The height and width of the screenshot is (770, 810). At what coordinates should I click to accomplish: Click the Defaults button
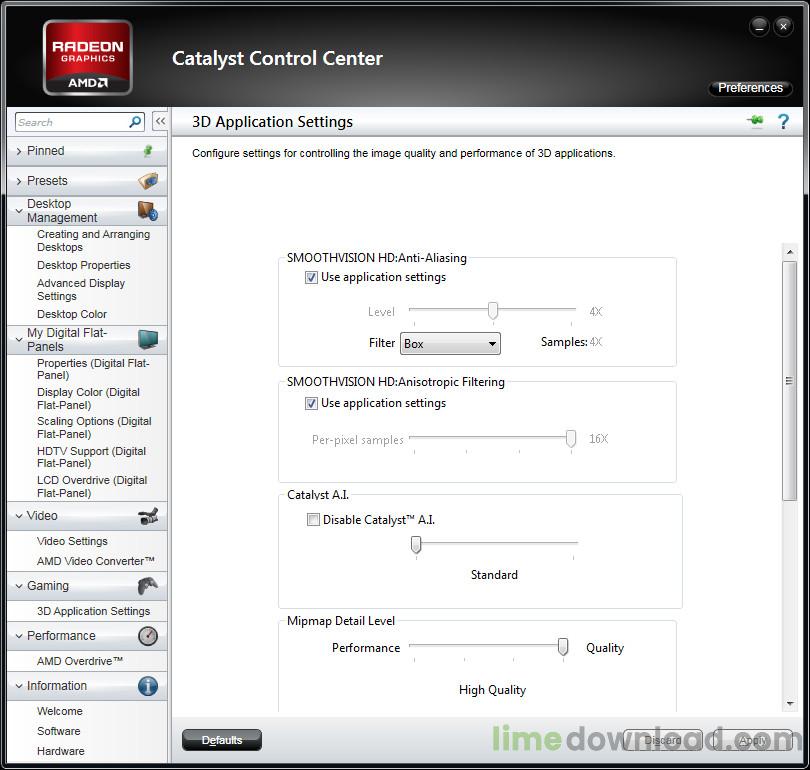tap(221, 740)
